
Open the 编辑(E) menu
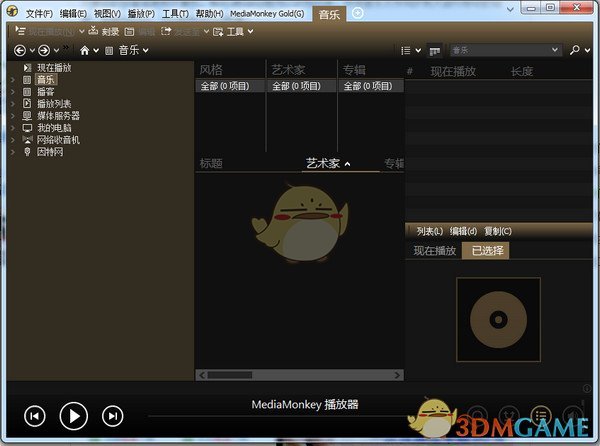point(73,14)
